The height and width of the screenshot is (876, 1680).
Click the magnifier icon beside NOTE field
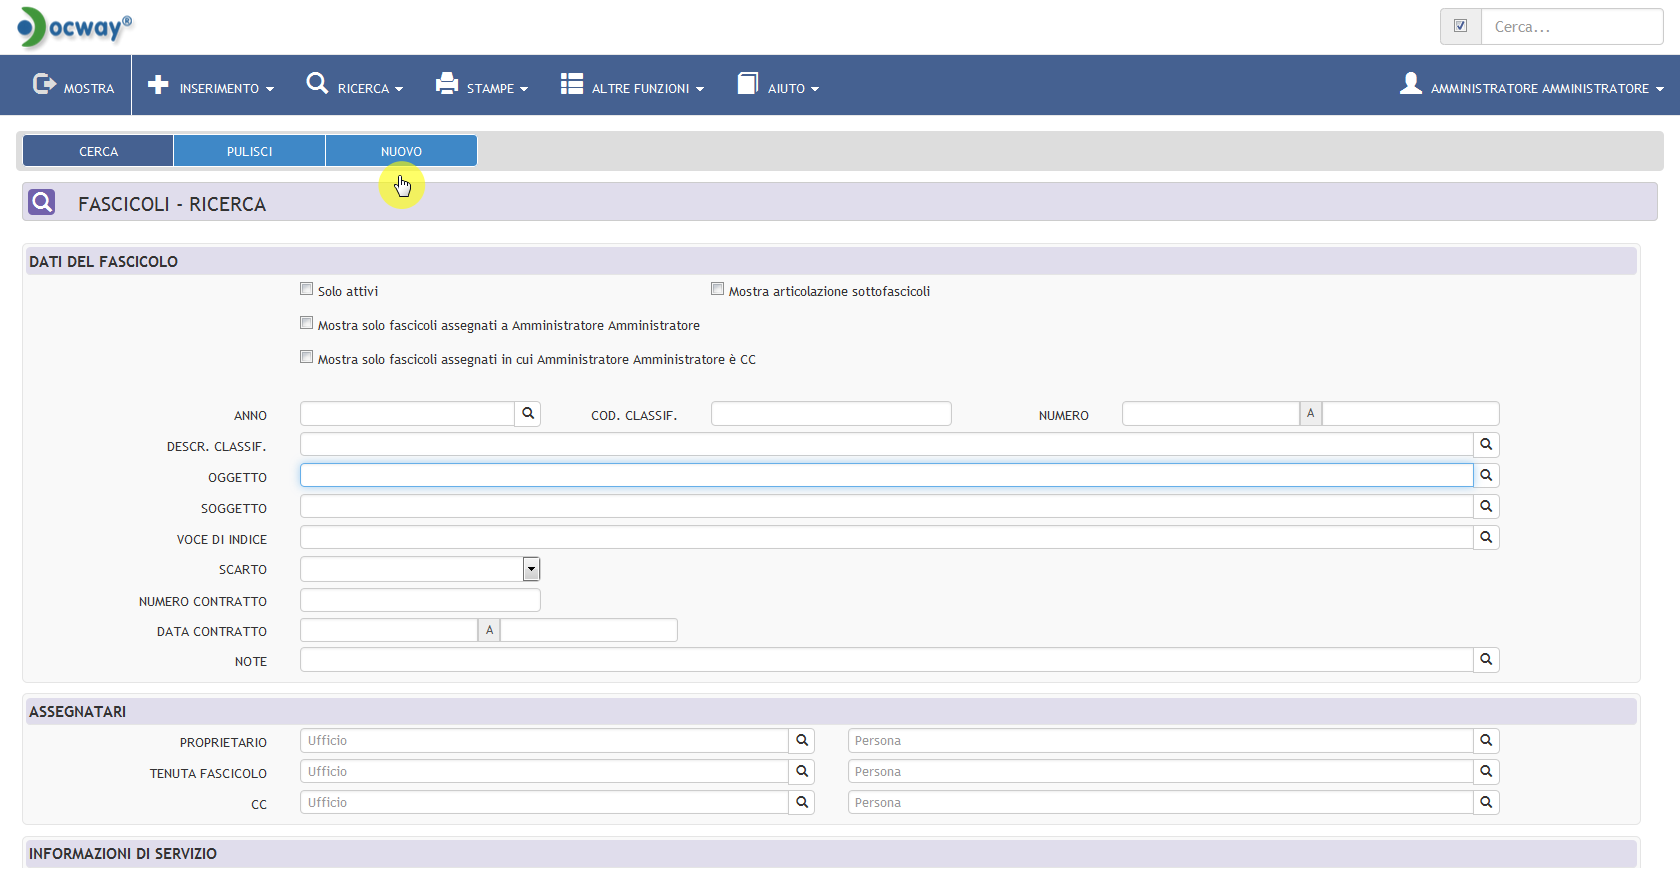pos(1486,660)
